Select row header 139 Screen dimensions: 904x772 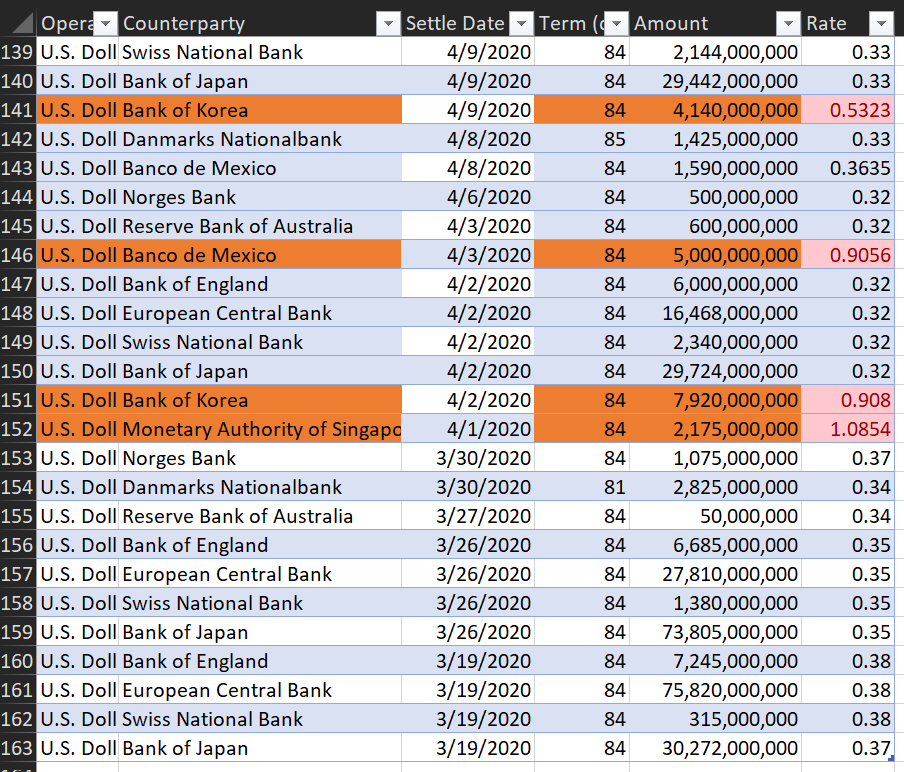(x=18, y=52)
